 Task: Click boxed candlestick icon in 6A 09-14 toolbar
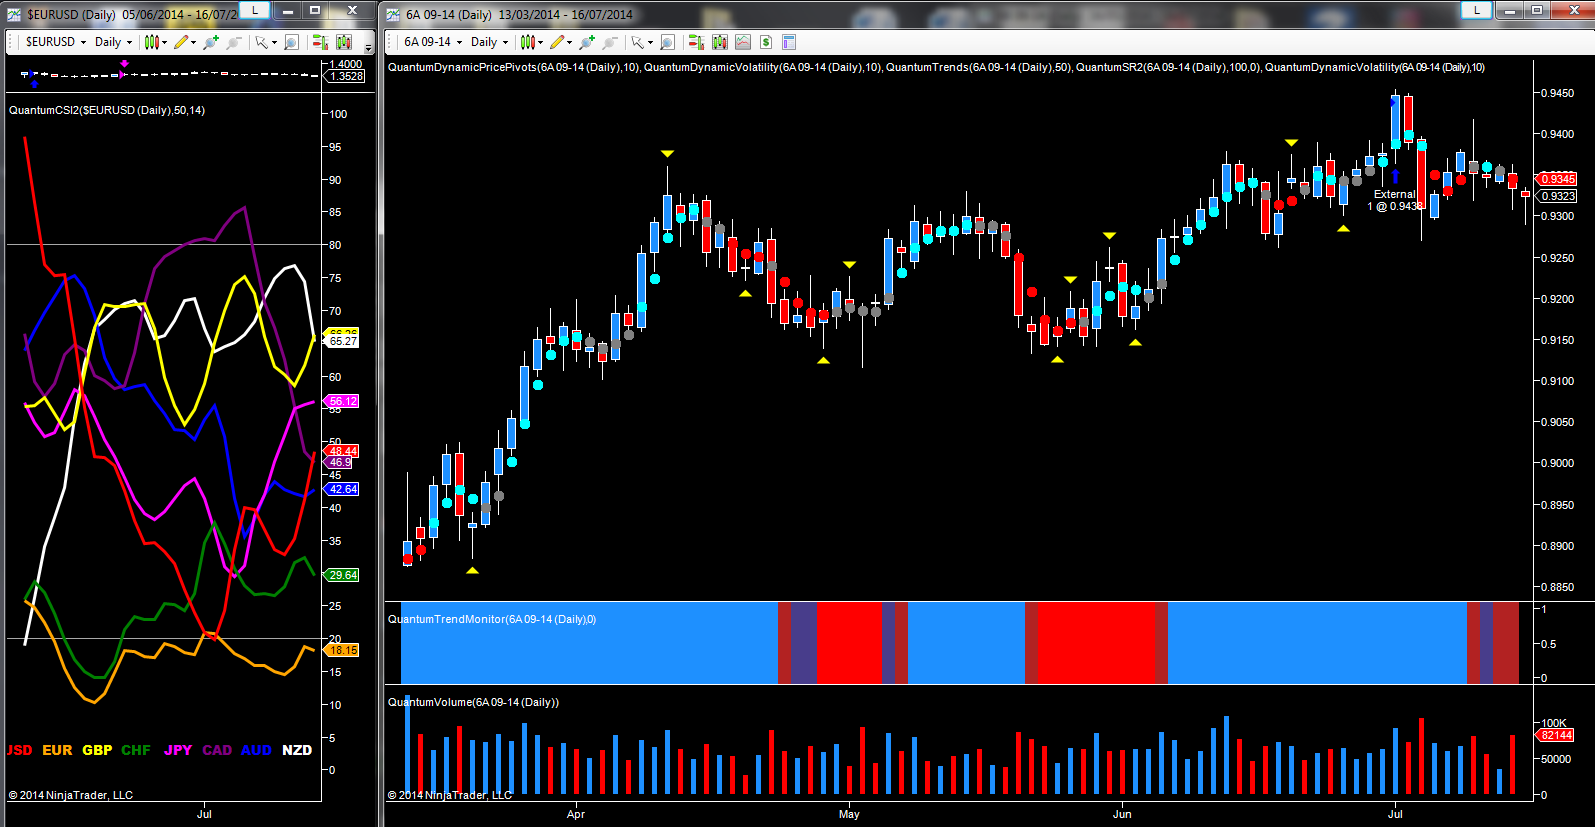point(720,42)
